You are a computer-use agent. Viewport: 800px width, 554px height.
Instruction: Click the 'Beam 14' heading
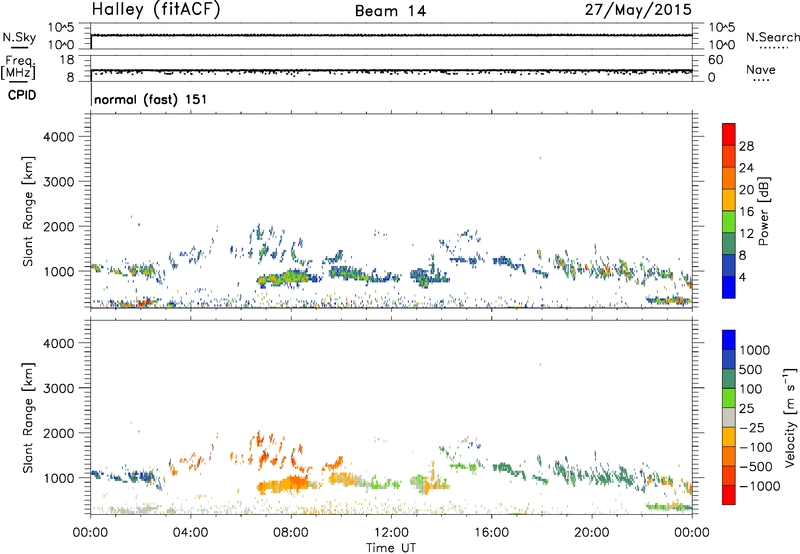tap(390, 11)
